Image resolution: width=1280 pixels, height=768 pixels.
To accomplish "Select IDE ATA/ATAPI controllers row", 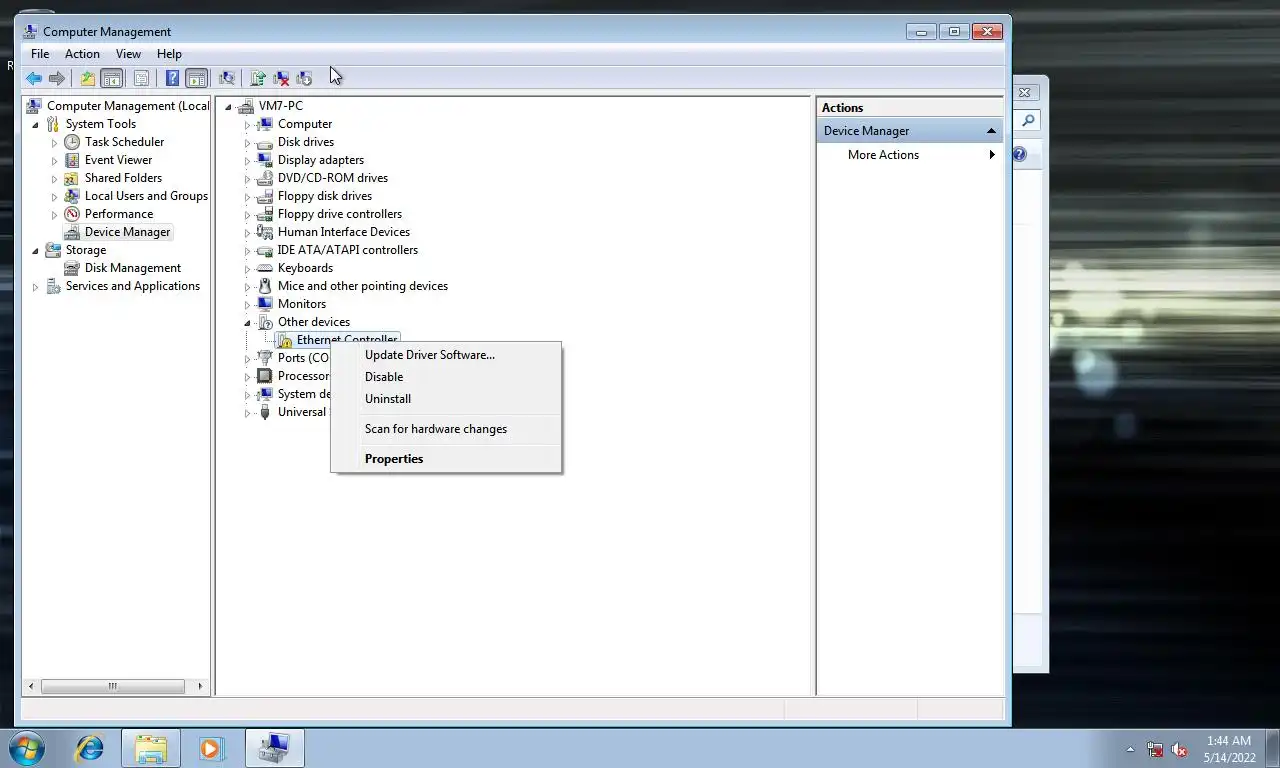I will [348, 250].
